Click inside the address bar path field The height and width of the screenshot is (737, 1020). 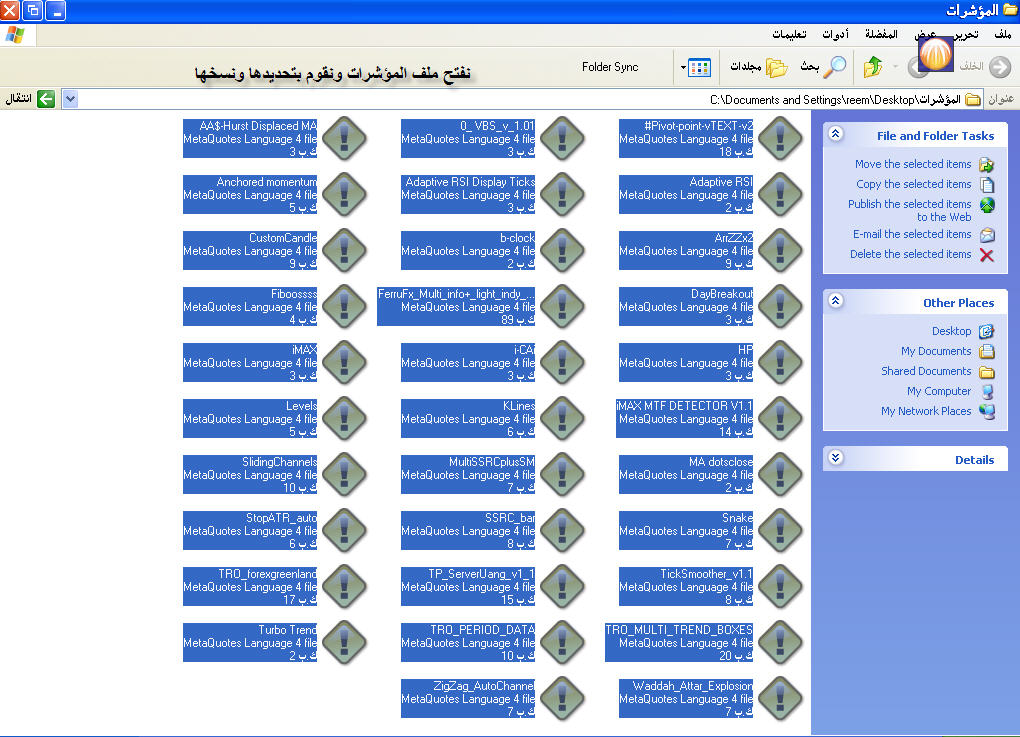(x=500, y=99)
